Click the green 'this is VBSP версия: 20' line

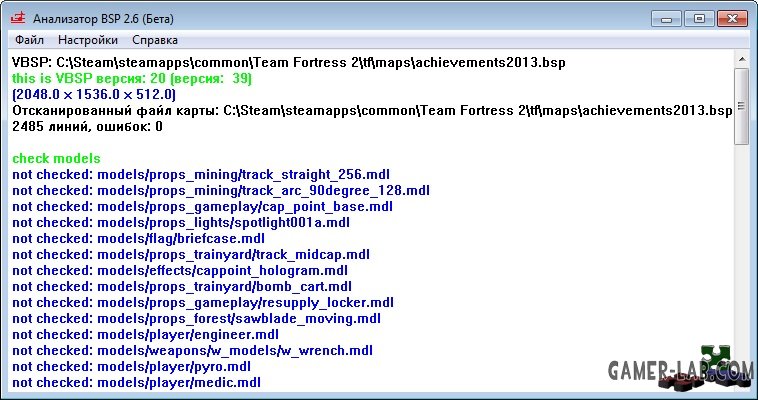[132, 78]
